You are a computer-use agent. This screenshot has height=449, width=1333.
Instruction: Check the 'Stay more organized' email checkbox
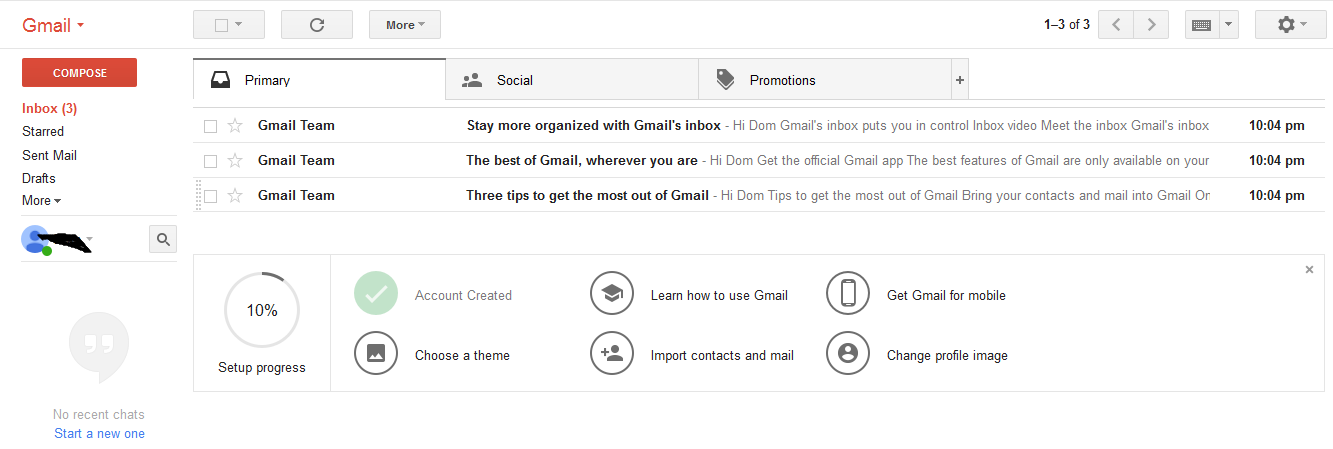pos(210,126)
